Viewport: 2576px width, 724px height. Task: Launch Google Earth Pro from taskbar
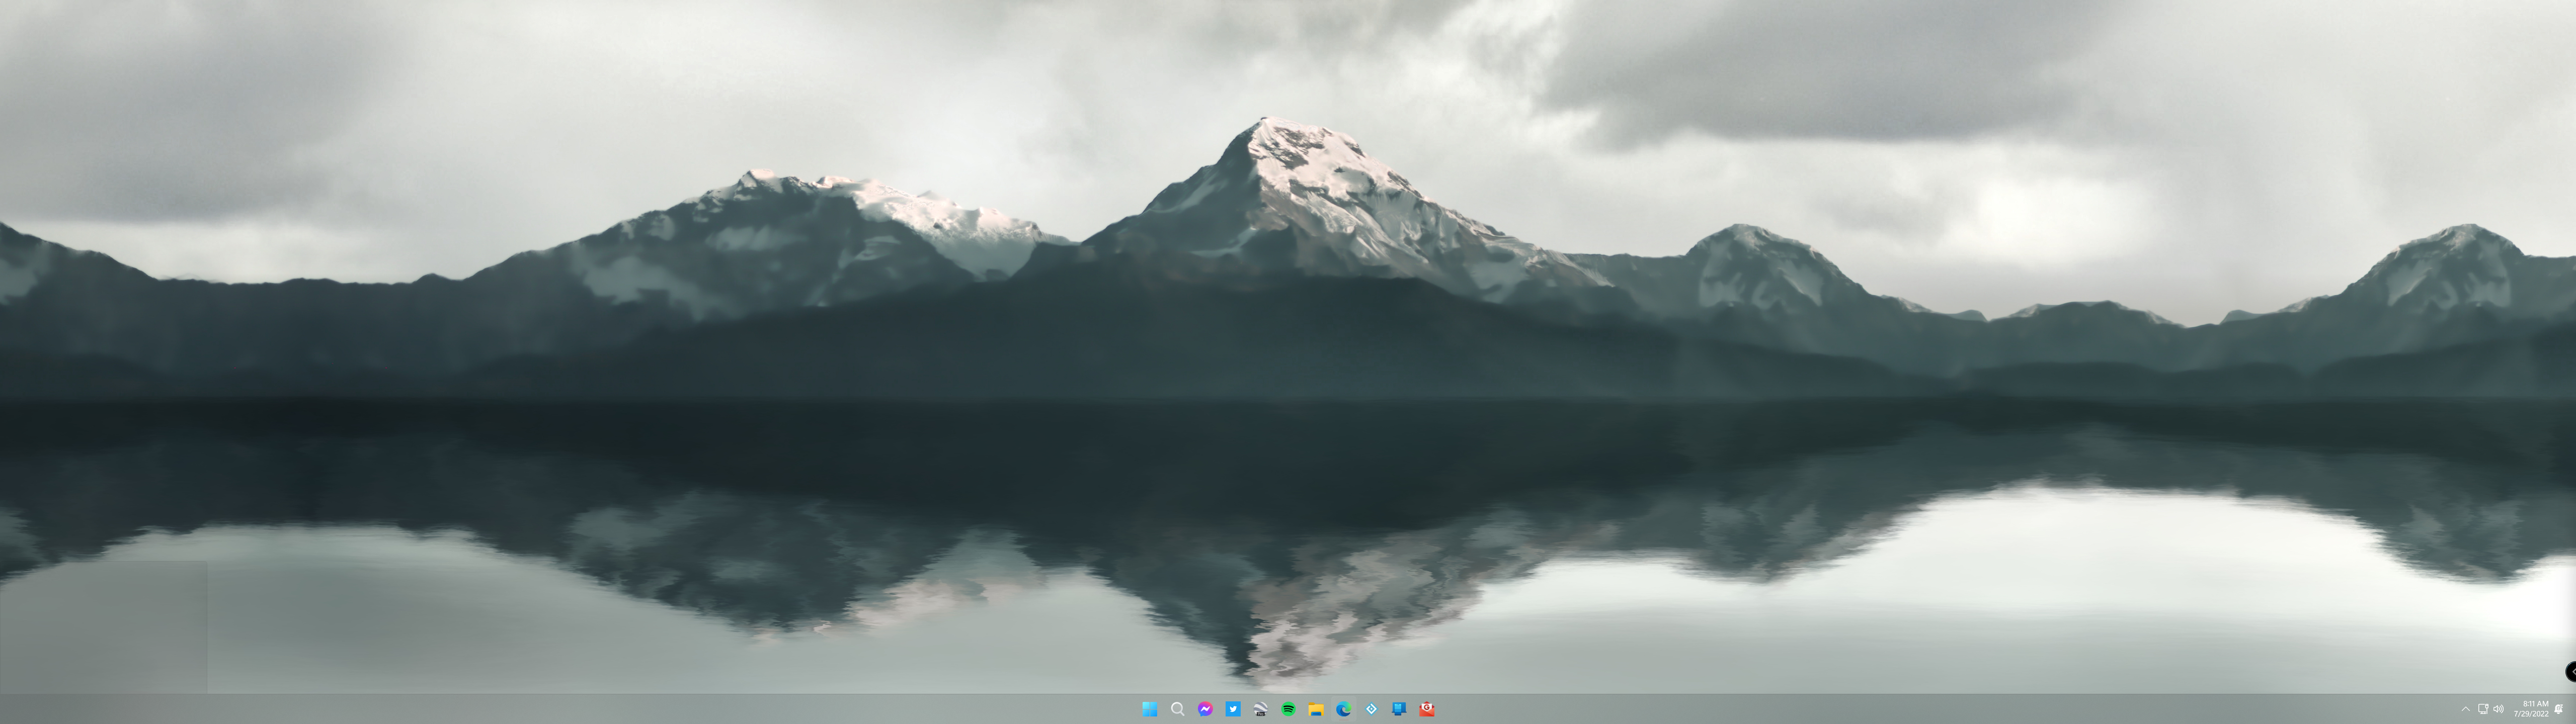[1261, 709]
